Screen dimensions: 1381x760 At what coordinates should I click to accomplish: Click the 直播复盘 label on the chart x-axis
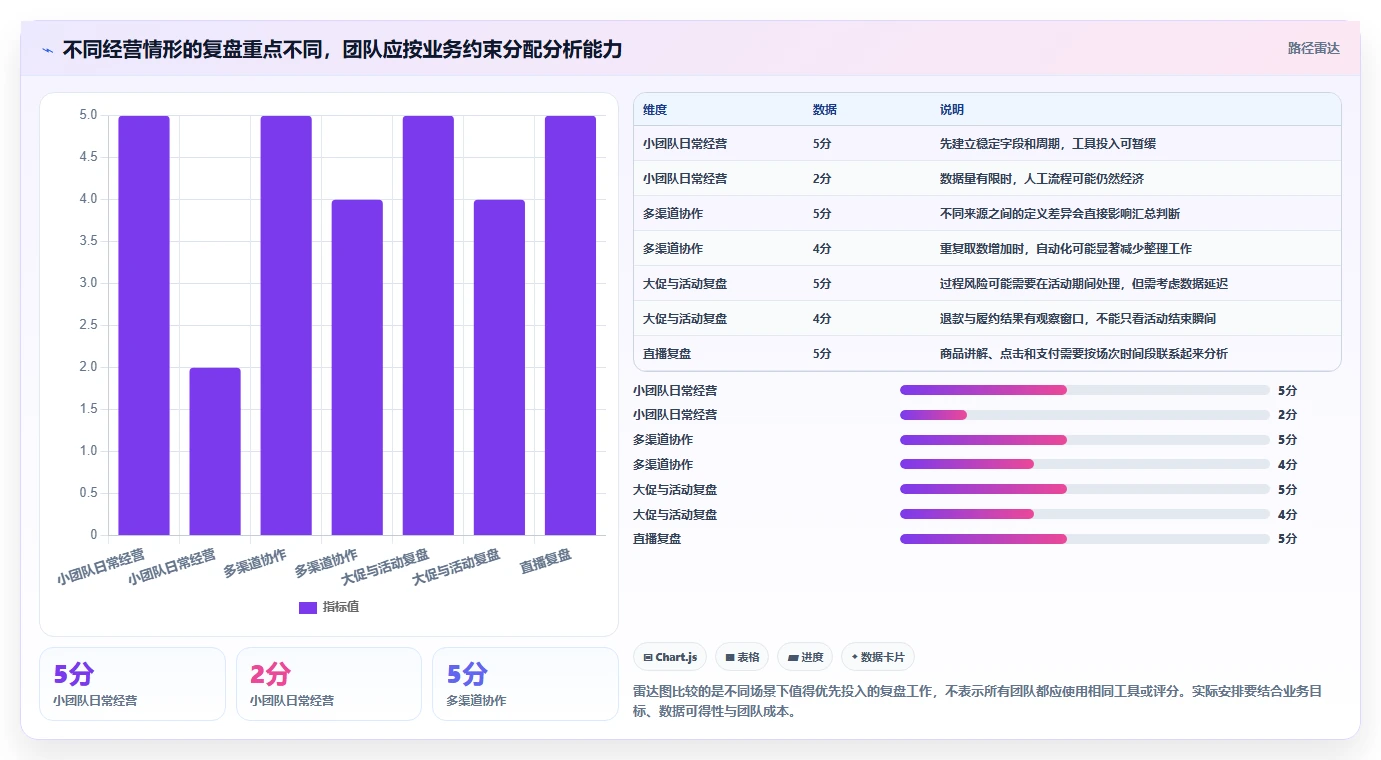click(x=546, y=561)
